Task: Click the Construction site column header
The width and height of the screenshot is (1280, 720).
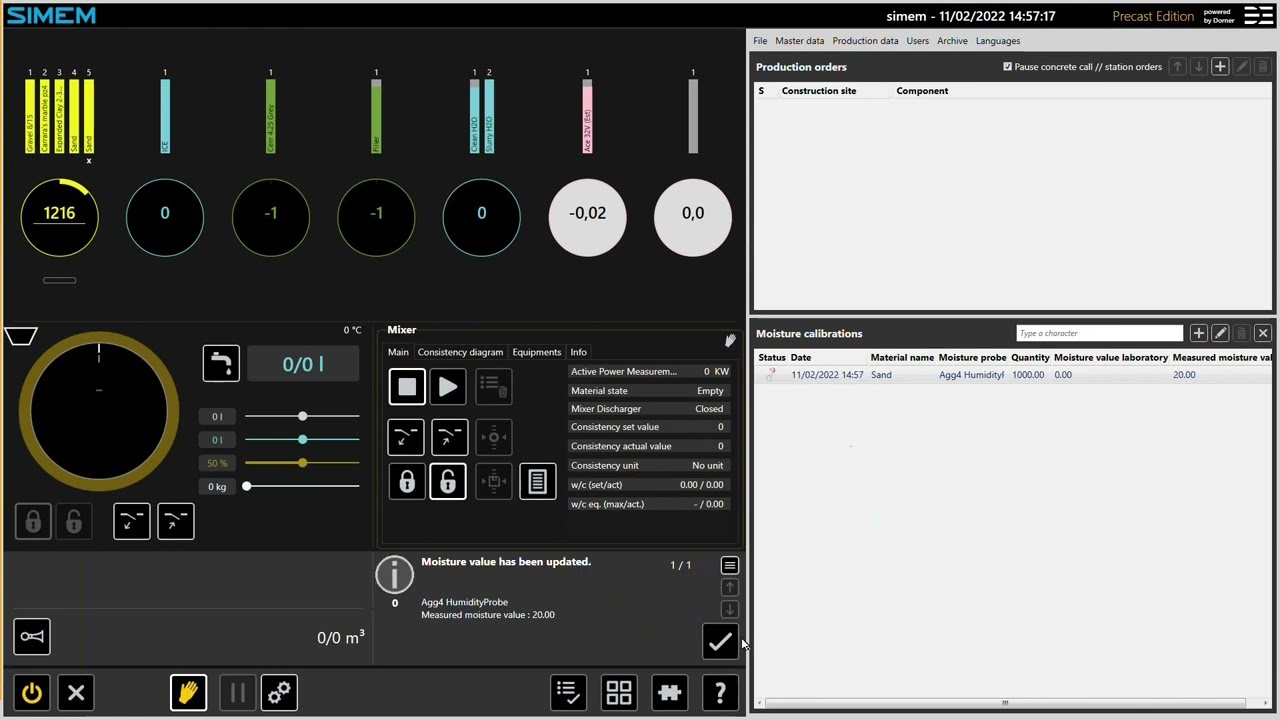Action: tap(819, 91)
